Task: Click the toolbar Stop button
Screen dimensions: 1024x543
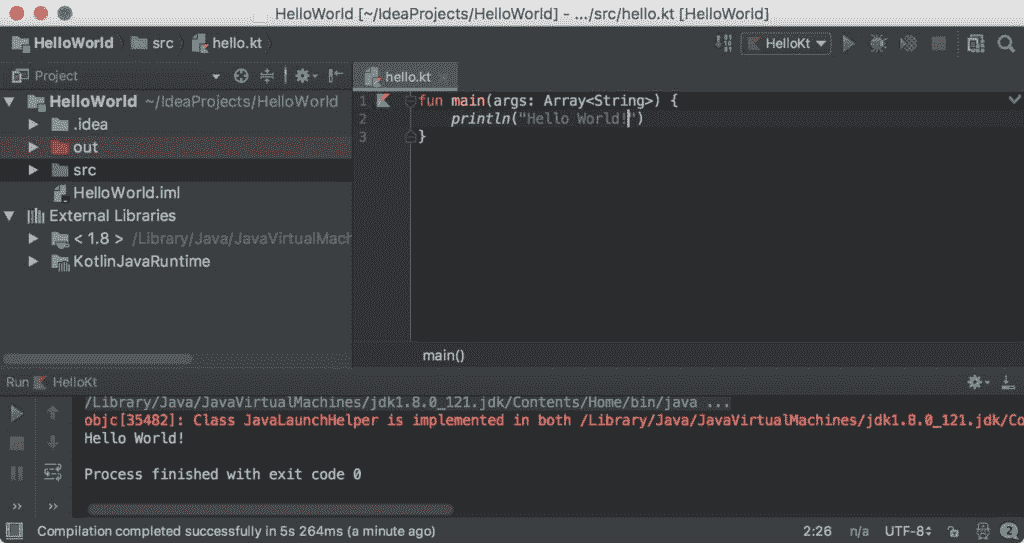Action: 938,44
